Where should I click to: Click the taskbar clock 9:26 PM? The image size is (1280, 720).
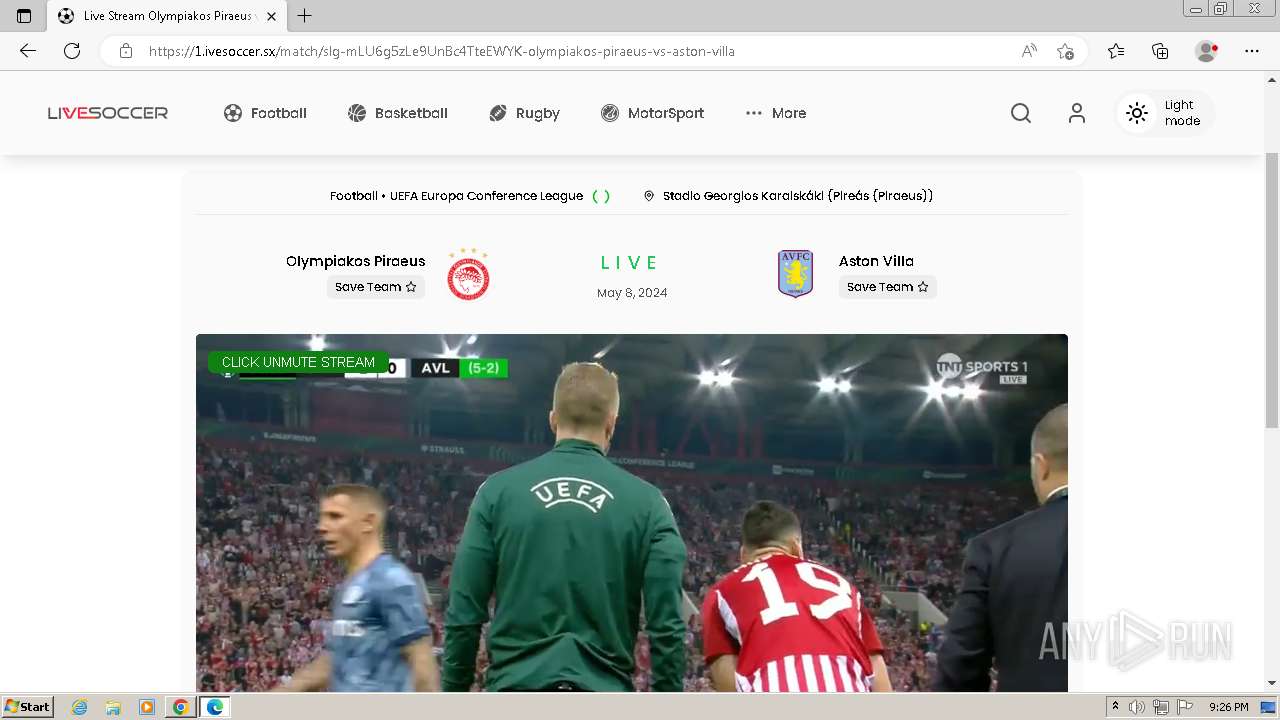[1229, 707]
